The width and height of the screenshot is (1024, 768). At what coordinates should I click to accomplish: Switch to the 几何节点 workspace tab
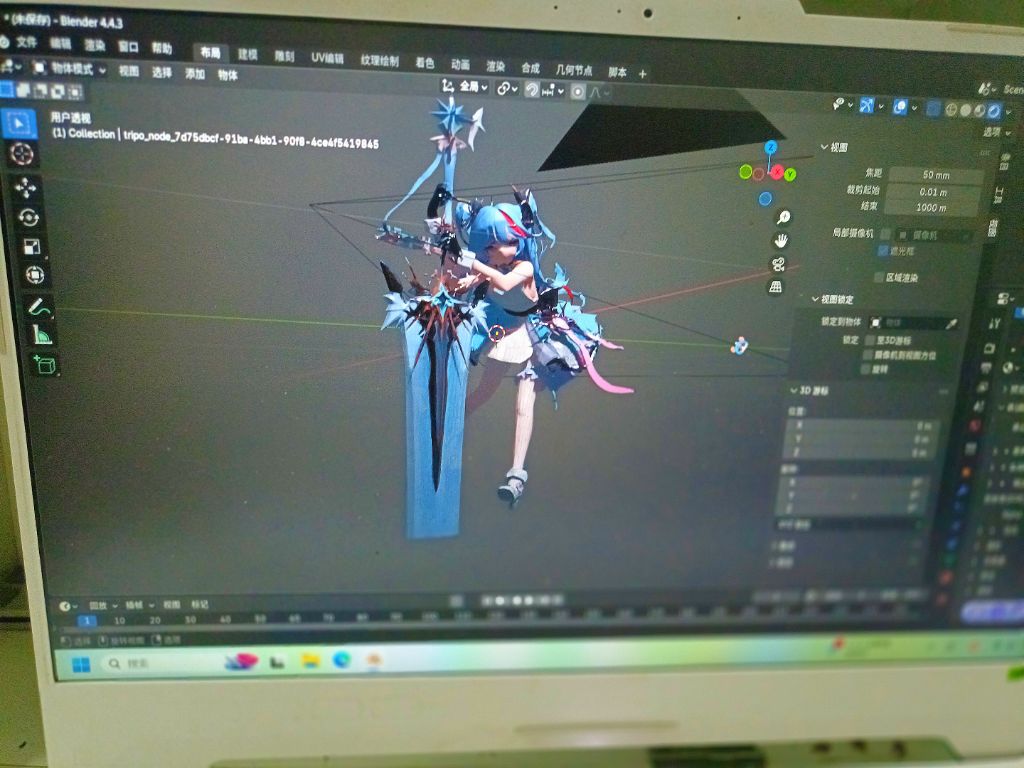[573, 69]
